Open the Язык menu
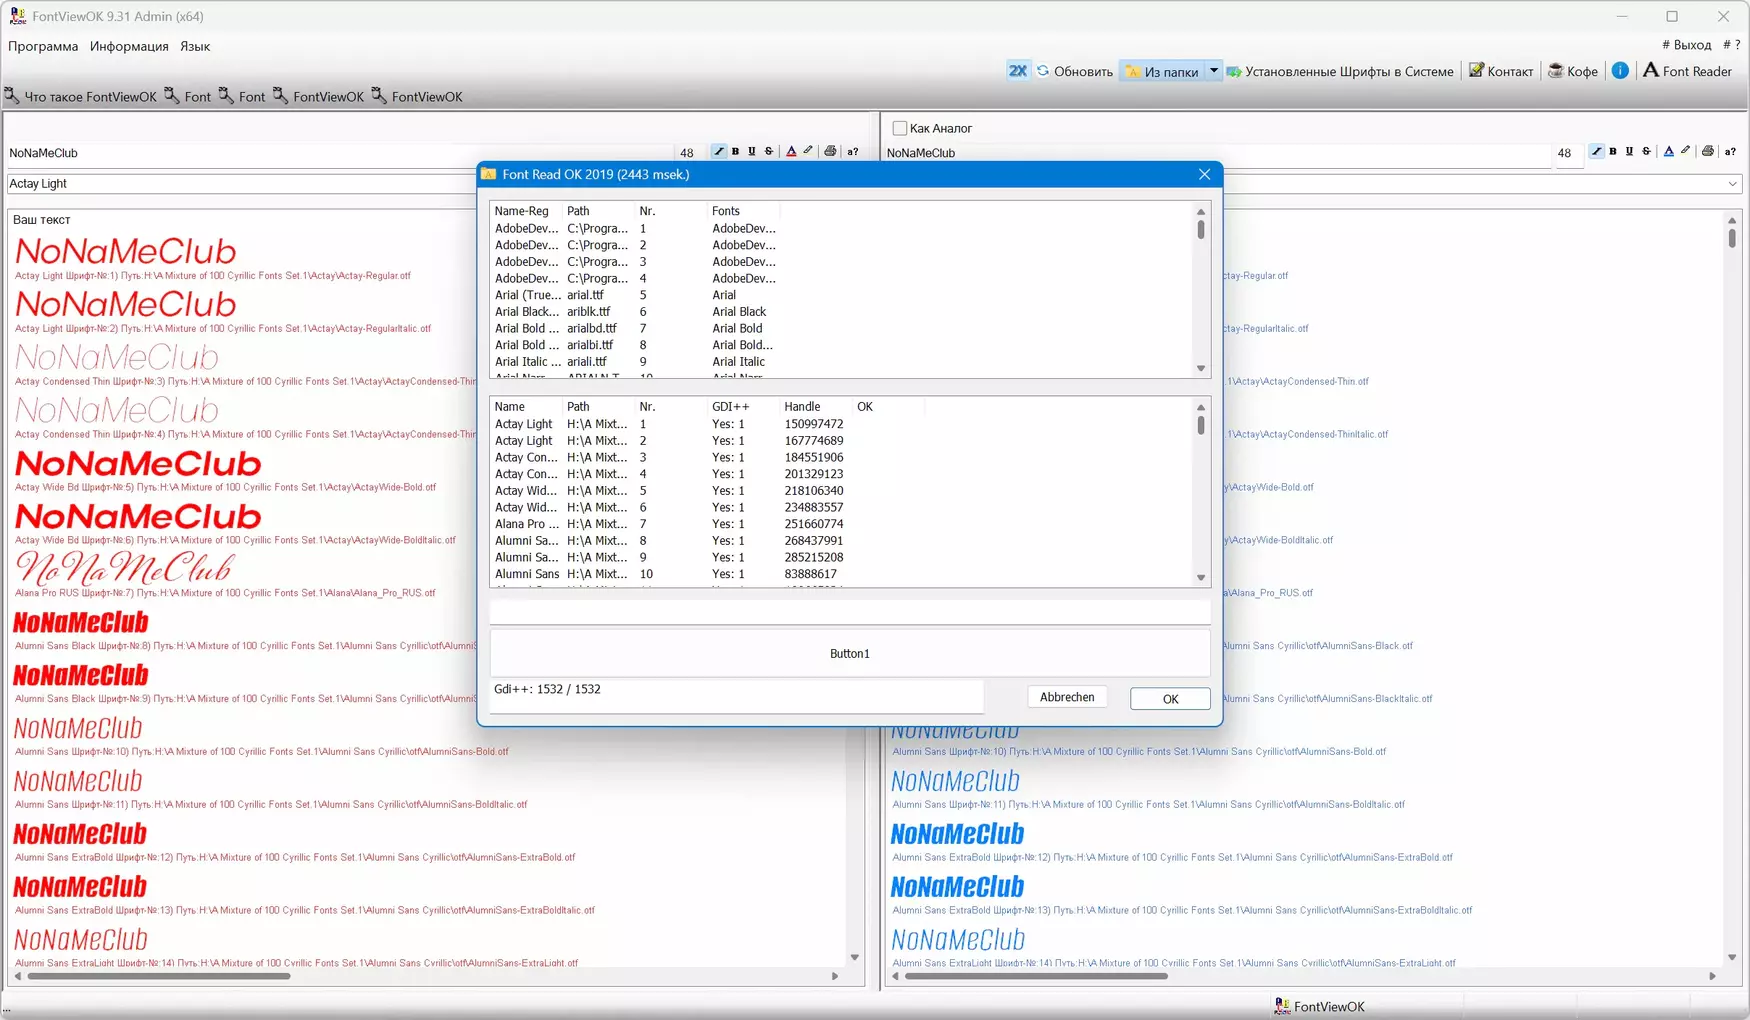Screen dimensions: 1750x1020 tap(195, 46)
